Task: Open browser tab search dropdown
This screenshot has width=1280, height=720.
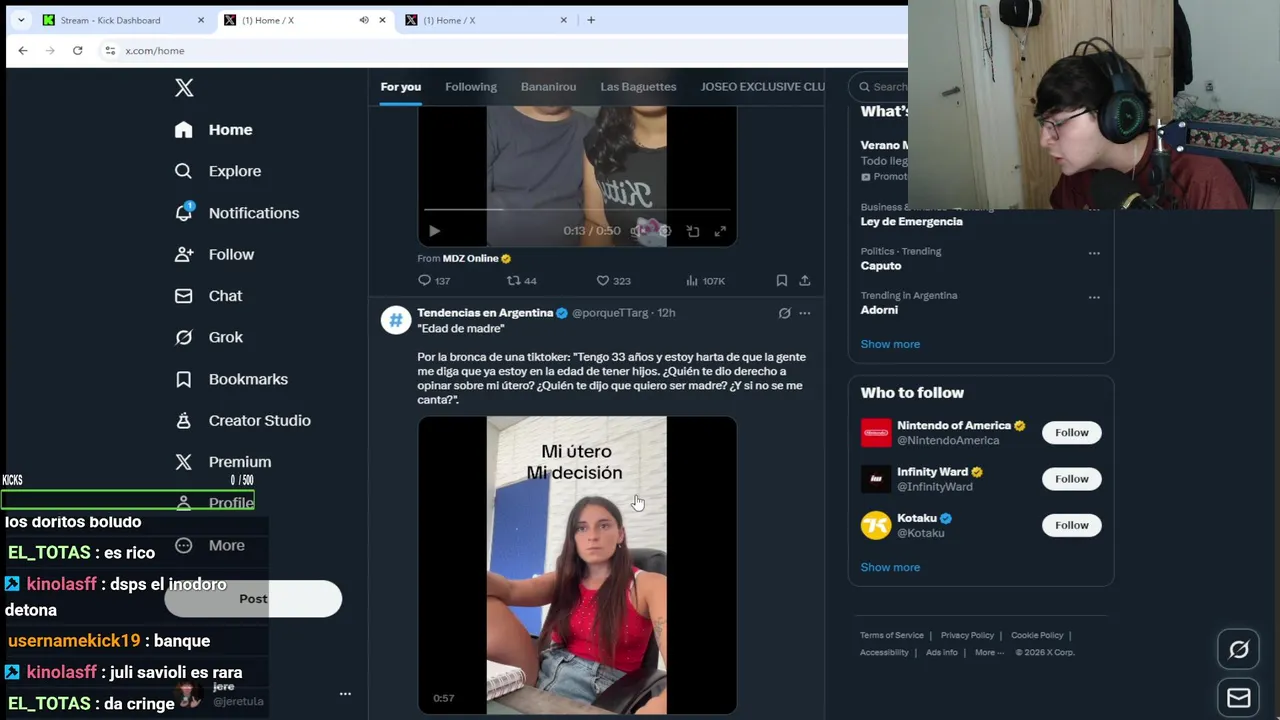Action: [21, 20]
